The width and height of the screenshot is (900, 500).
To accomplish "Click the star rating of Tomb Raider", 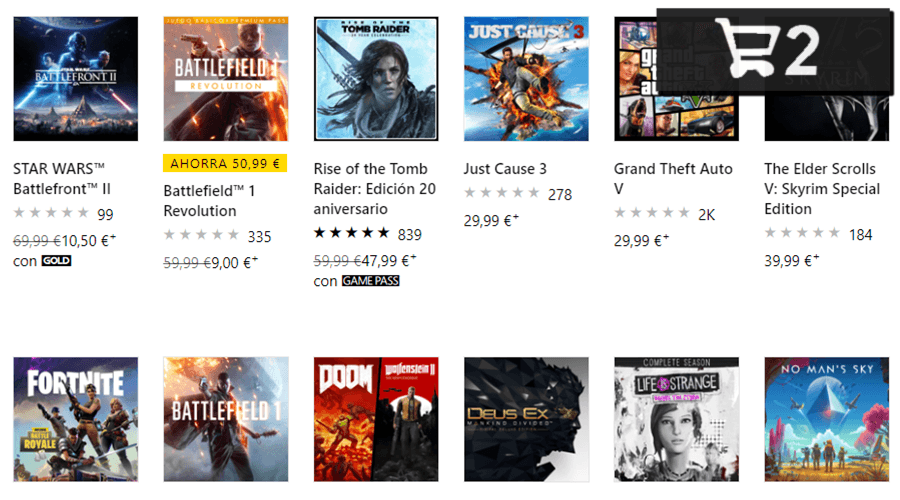I will [351, 233].
